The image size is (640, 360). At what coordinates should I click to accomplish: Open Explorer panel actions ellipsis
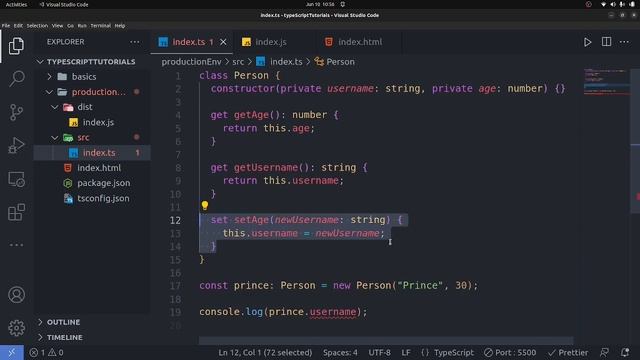135,42
